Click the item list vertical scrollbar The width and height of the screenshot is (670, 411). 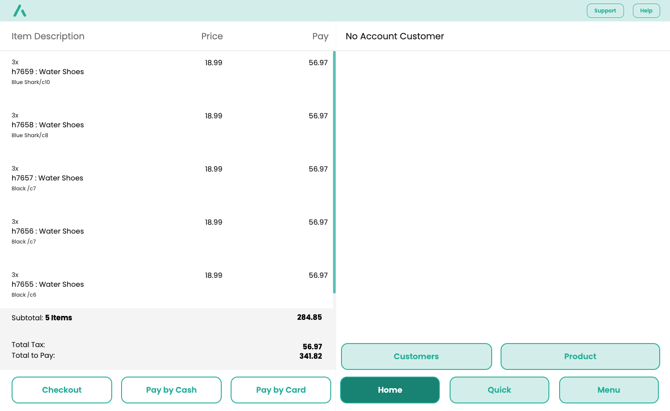(334, 172)
